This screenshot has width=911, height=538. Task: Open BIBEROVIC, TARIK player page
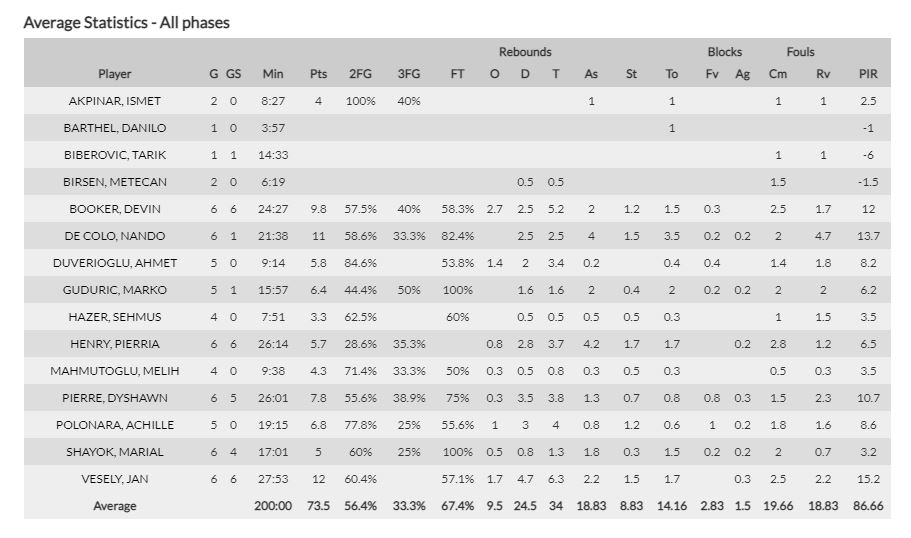pos(115,155)
